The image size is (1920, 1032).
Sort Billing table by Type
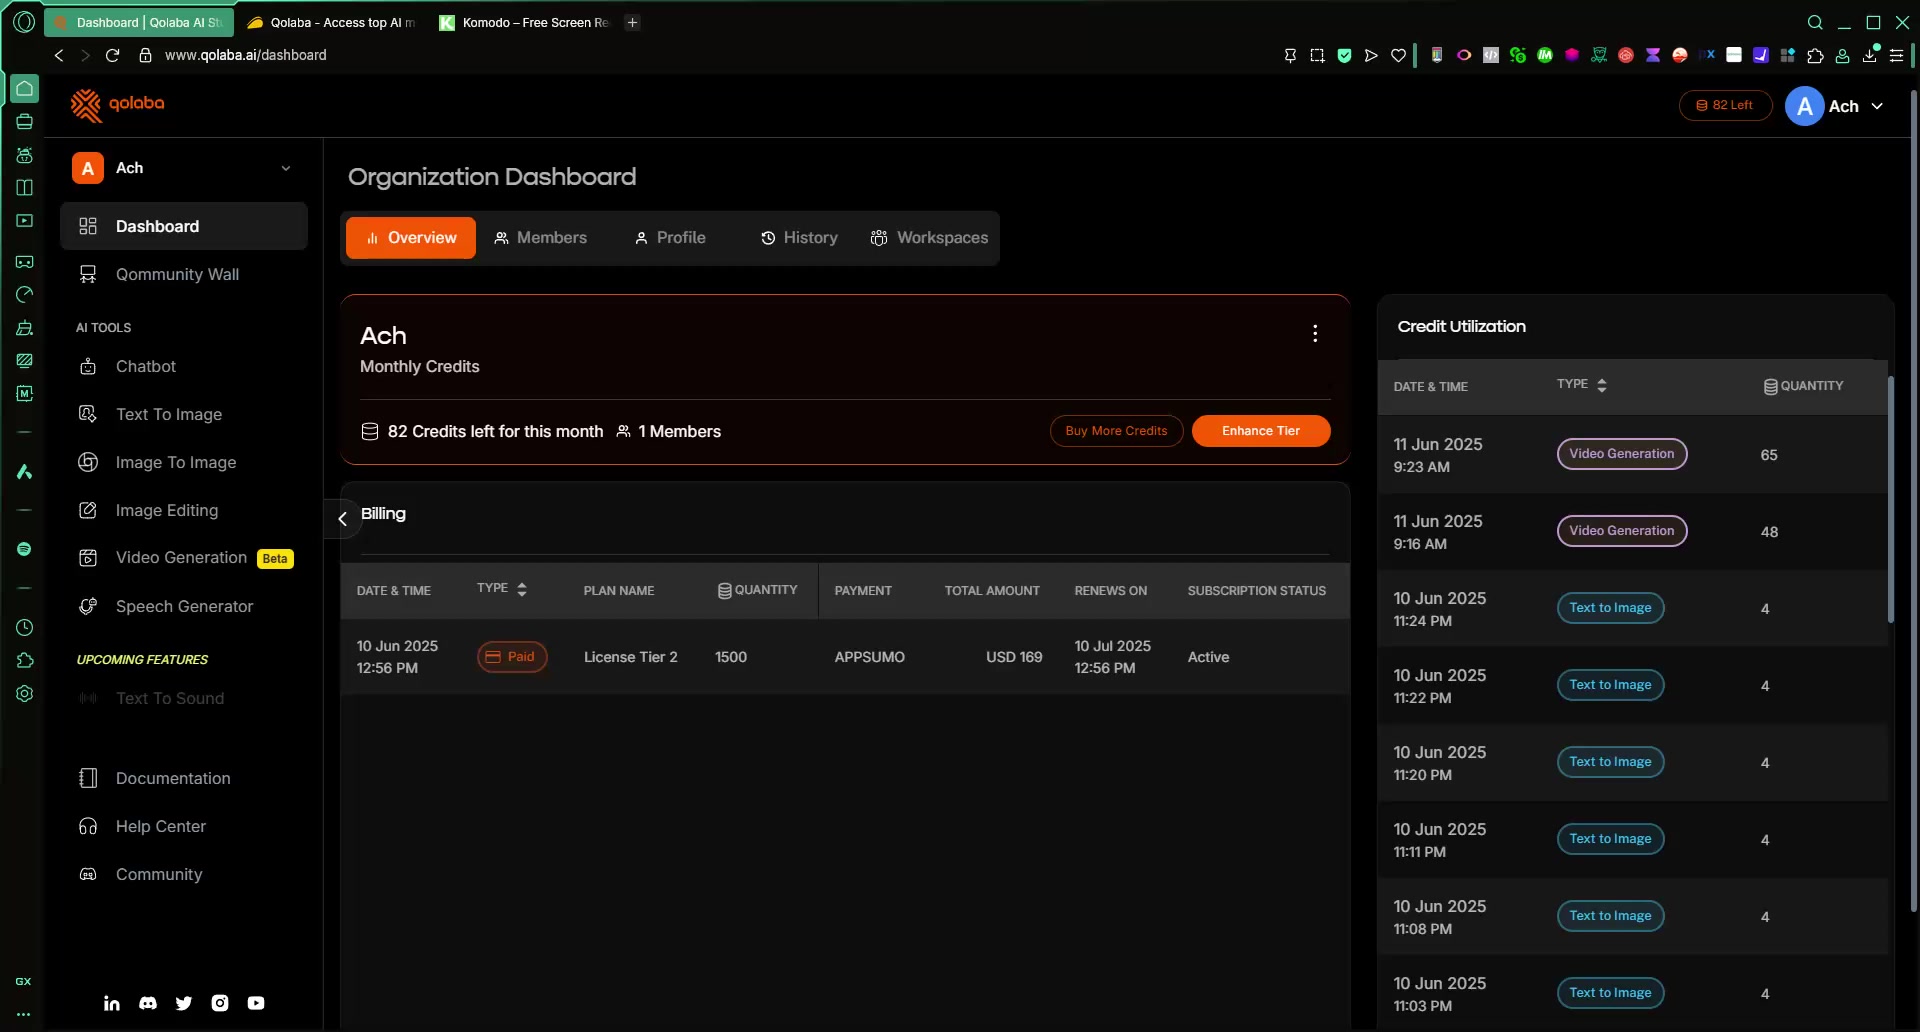pos(521,590)
